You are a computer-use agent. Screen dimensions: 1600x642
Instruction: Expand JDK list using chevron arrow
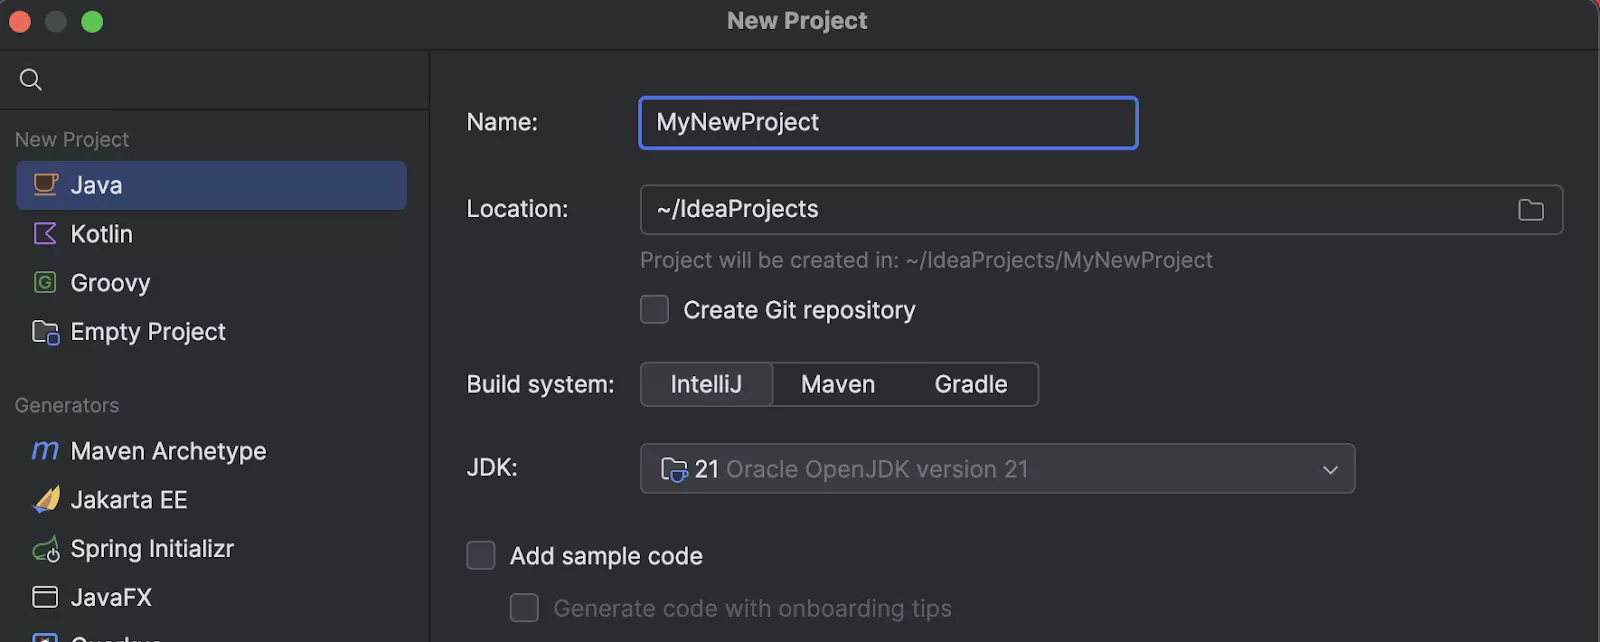[1330, 470]
